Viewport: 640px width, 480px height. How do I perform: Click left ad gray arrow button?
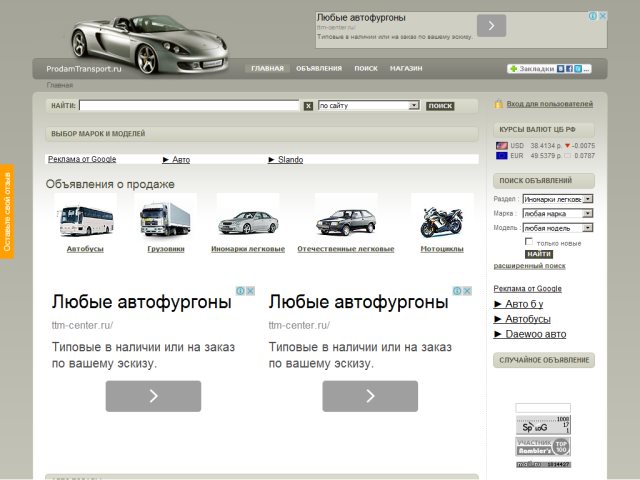(153, 396)
